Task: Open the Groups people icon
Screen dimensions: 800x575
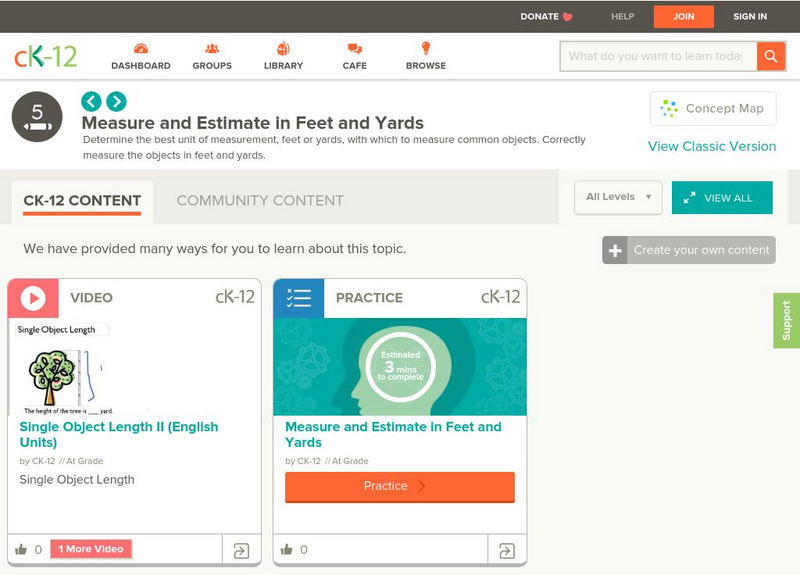Action: 212,49
